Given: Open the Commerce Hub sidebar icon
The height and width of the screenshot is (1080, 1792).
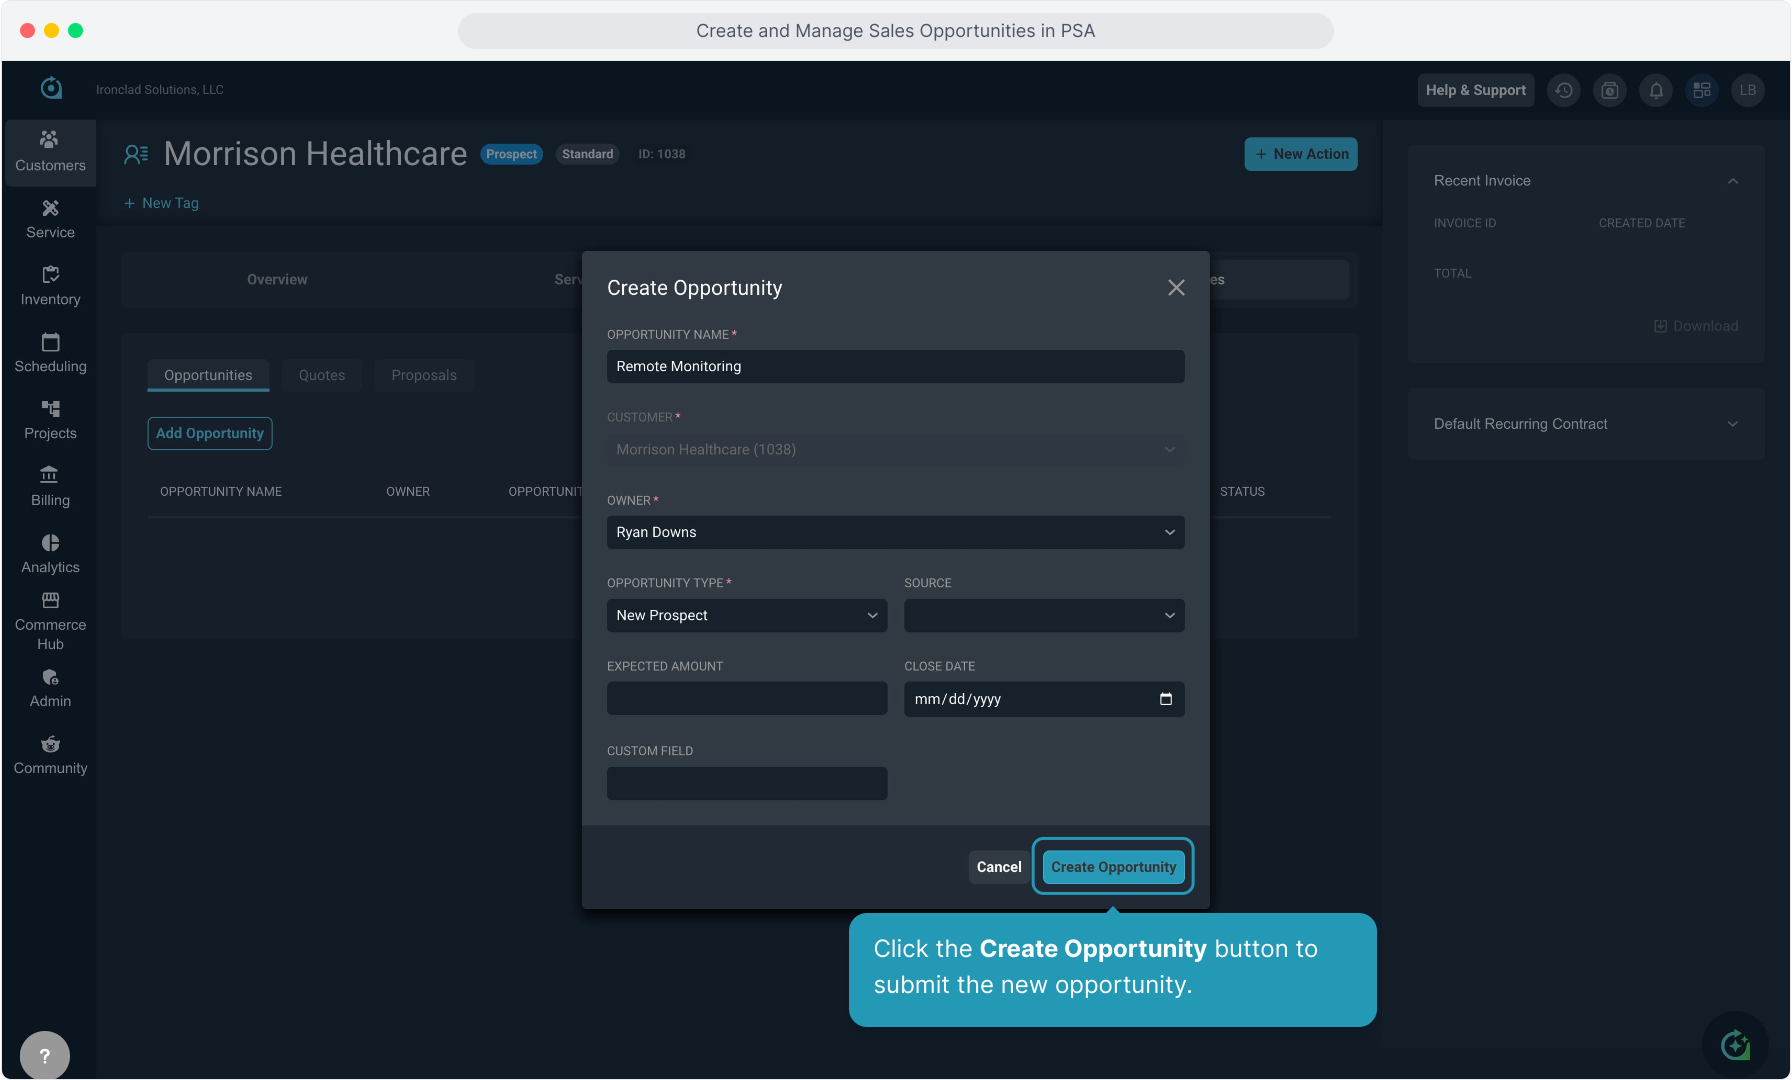Looking at the screenshot, I should [x=50, y=601].
